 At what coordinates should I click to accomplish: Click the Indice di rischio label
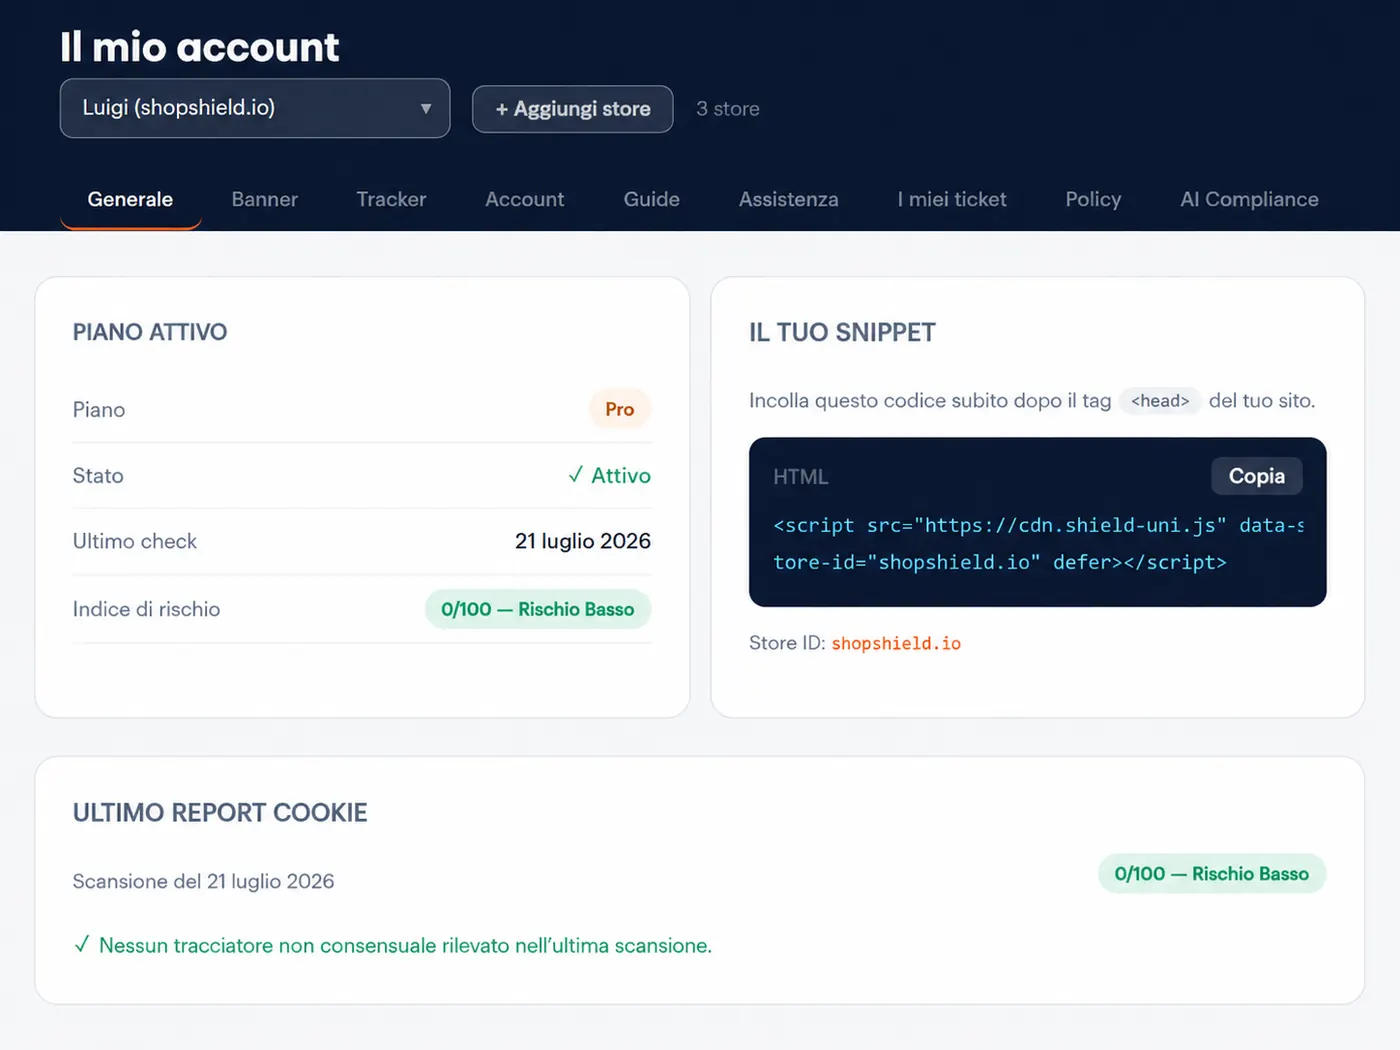[x=146, y=609]
